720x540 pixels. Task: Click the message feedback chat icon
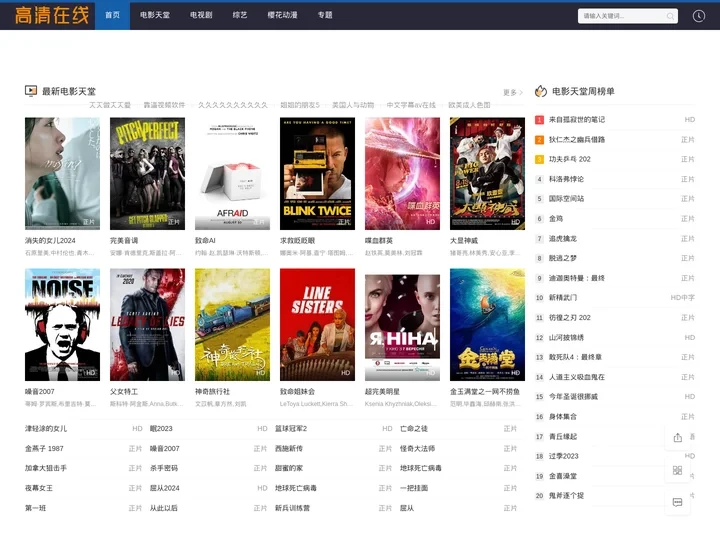pyautogui.click(x=677, y=502)
